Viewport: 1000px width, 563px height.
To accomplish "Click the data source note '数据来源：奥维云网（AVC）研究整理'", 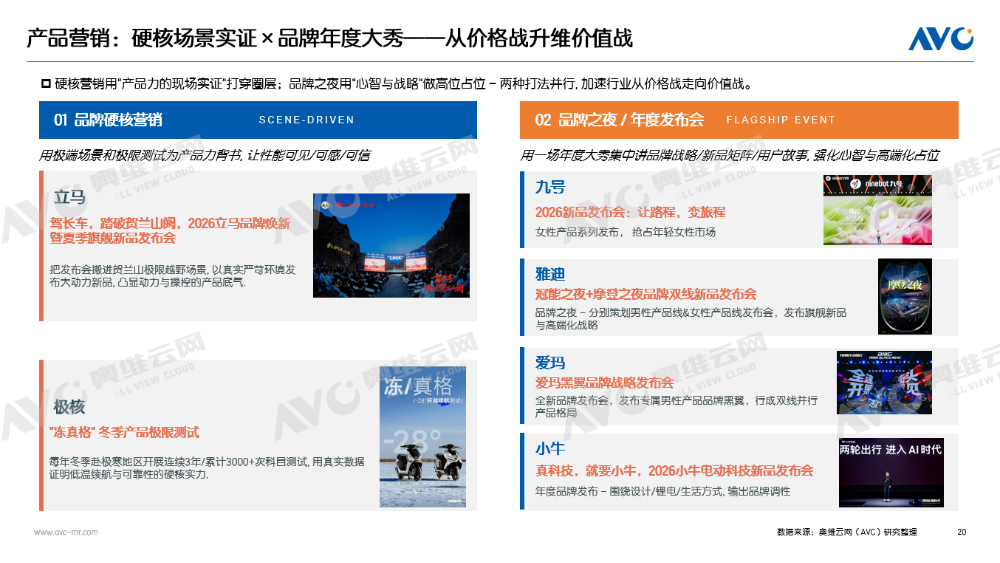I will click(847, 532).
